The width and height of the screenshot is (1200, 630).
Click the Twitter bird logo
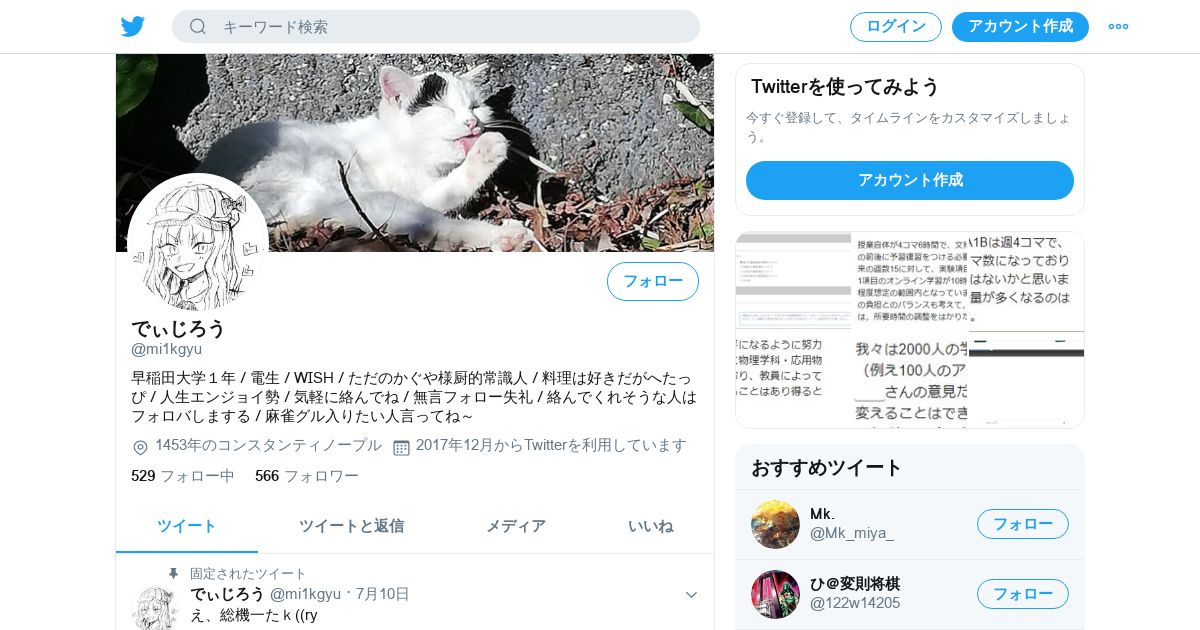coord(133,27)
